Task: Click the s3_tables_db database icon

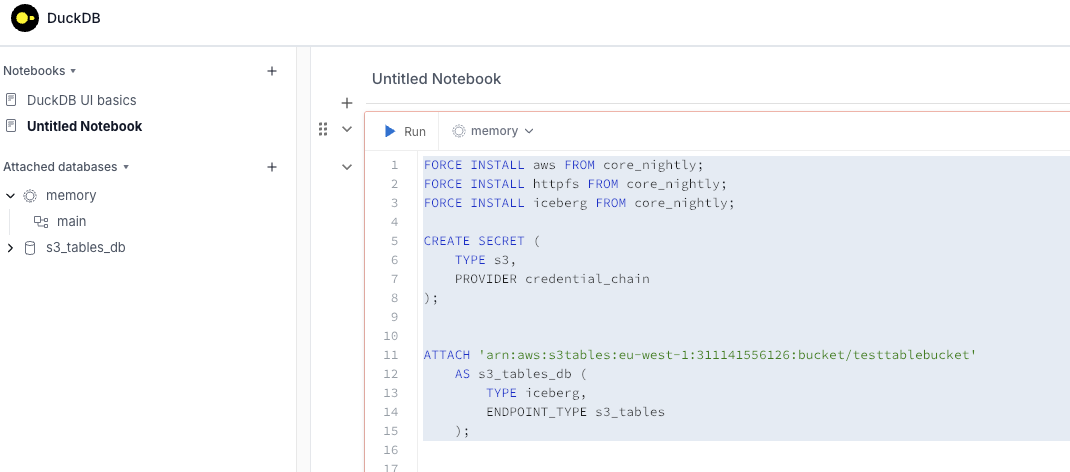Action: 30,248
